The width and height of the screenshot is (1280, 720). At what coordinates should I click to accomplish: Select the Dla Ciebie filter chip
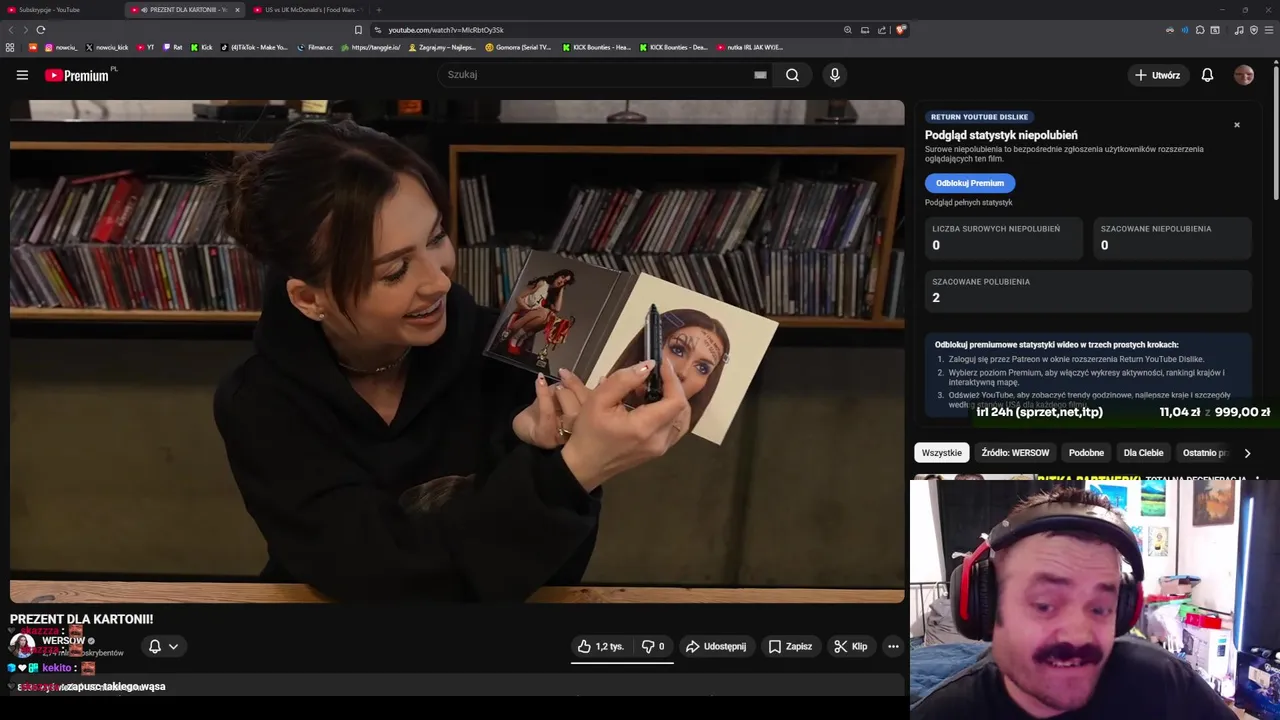[x=1143, y=453]
